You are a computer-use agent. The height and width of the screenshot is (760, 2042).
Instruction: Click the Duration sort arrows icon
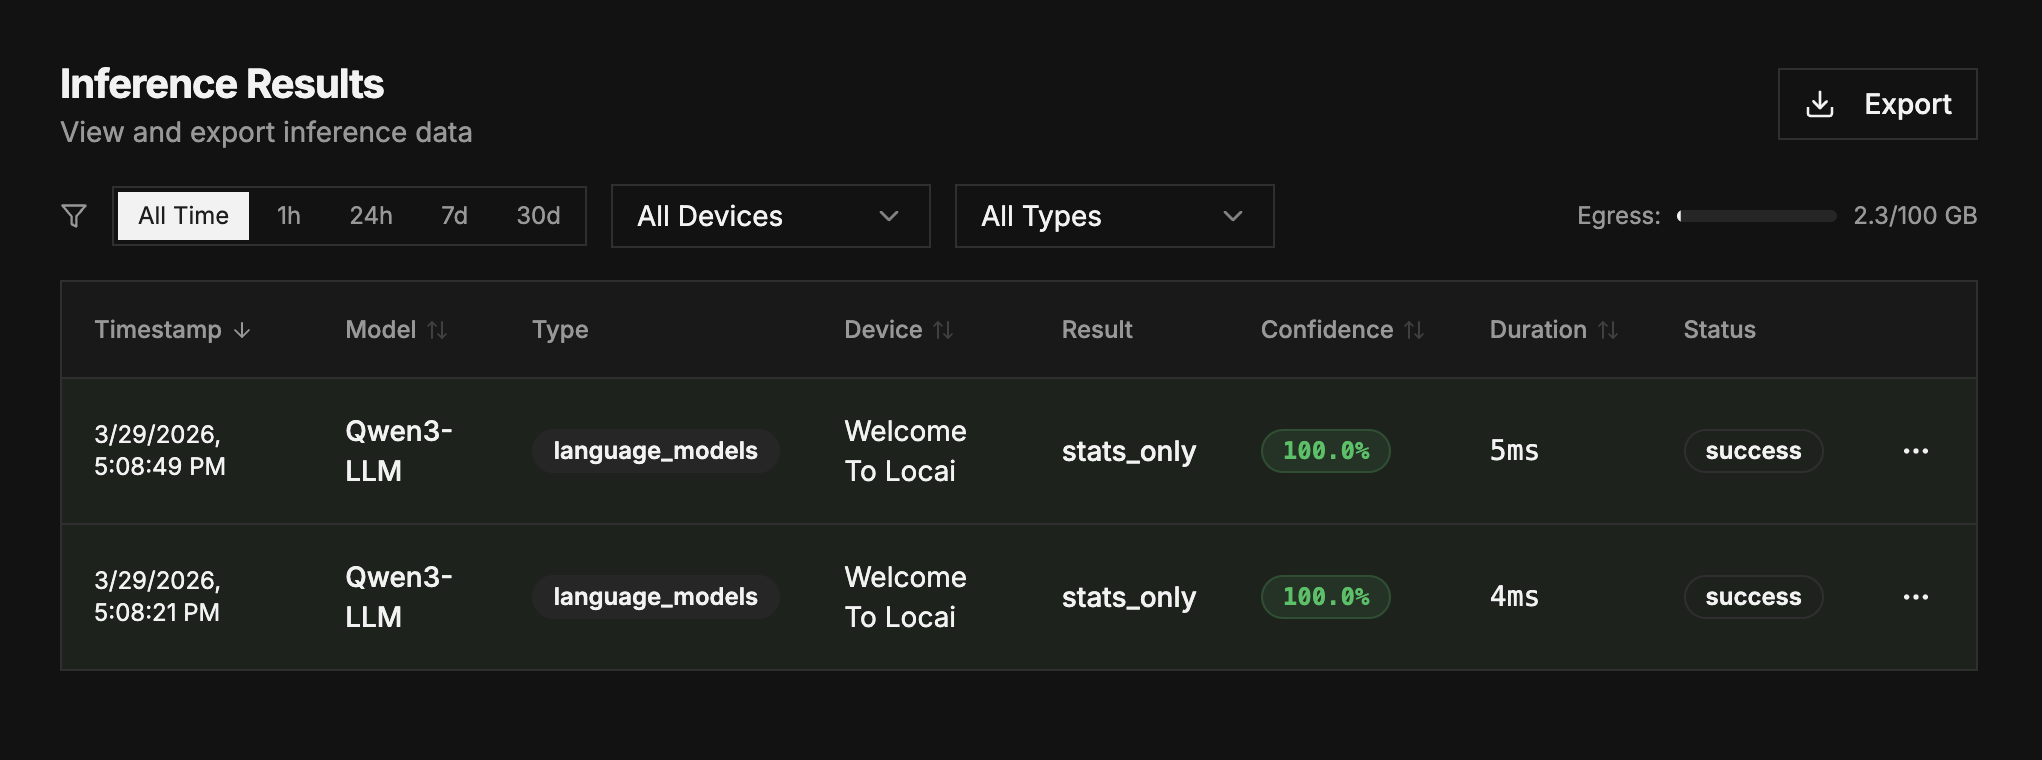[1608, 330]
